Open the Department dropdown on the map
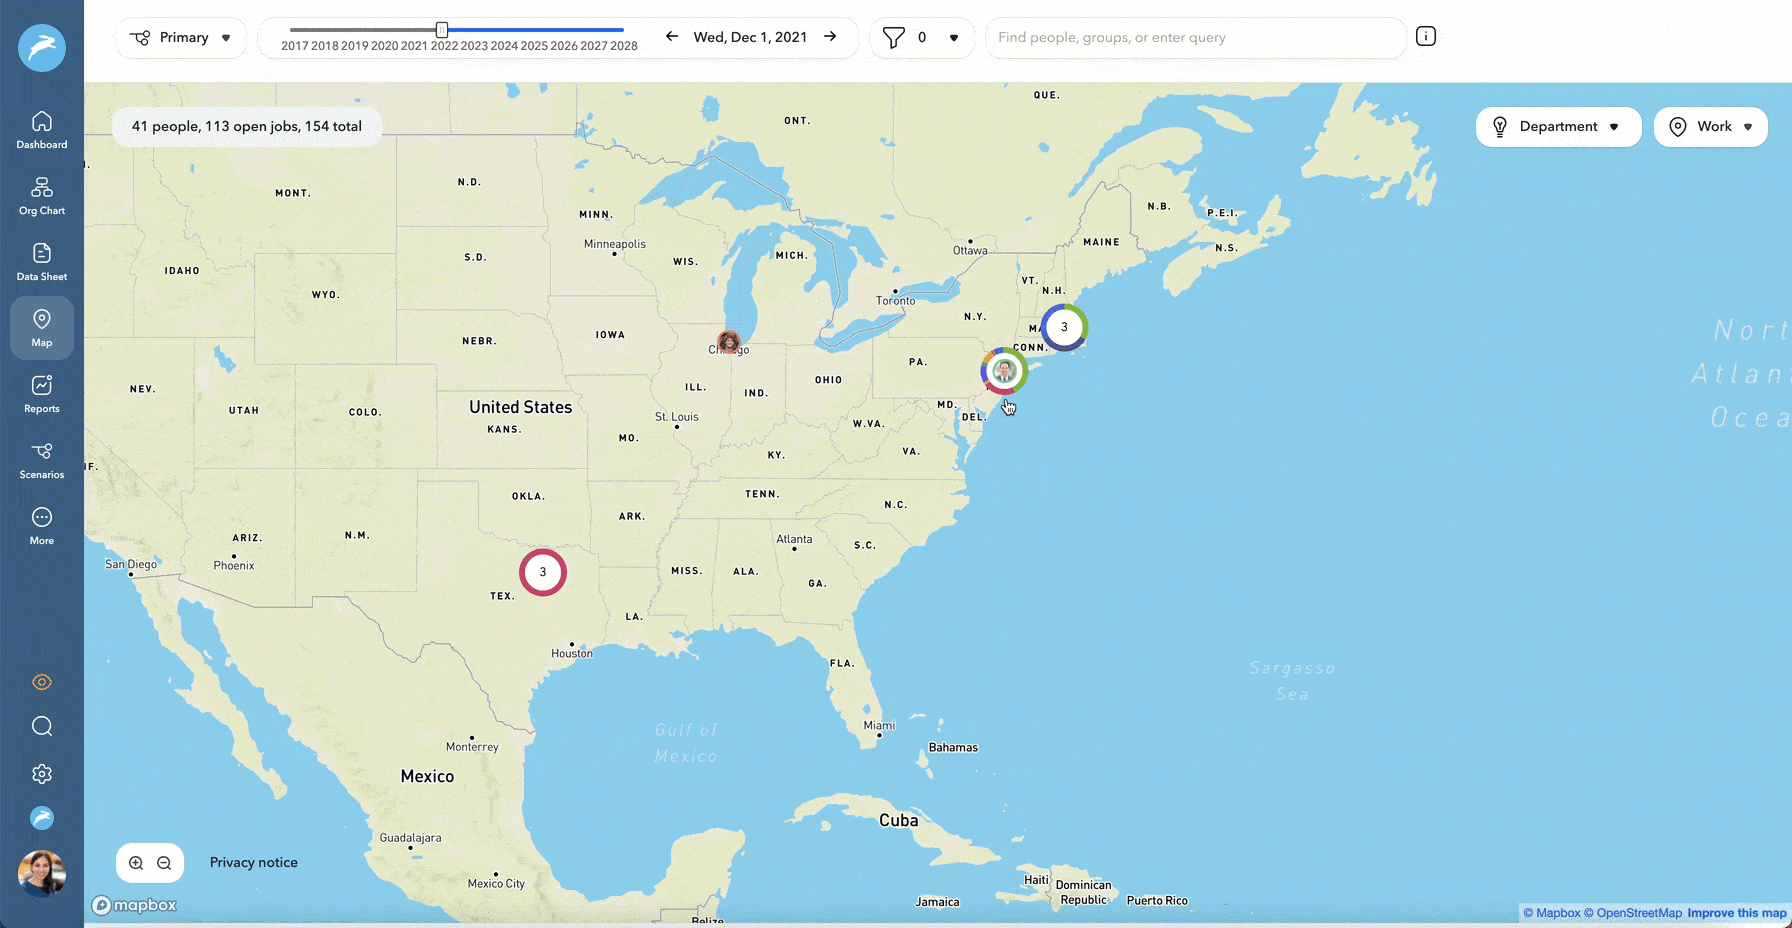 click(x=1557, y=126)
